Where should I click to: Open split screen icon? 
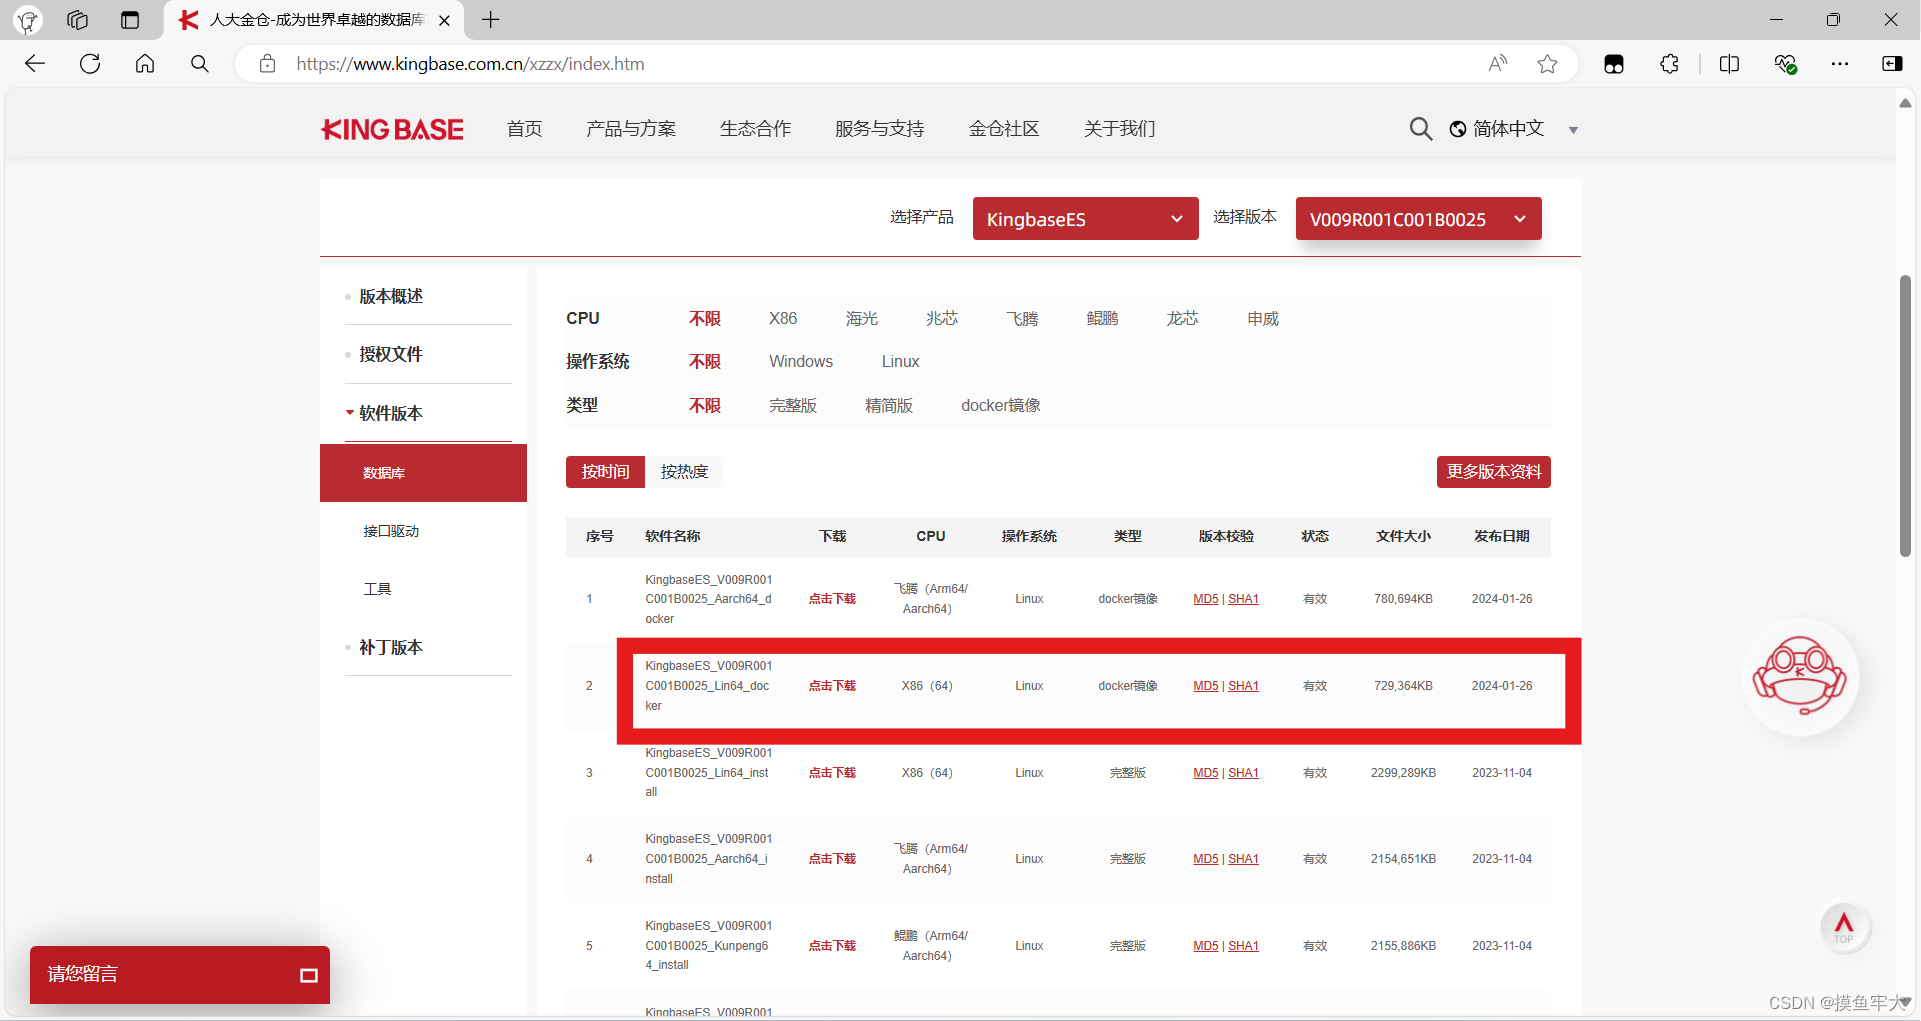(1729, 64)
